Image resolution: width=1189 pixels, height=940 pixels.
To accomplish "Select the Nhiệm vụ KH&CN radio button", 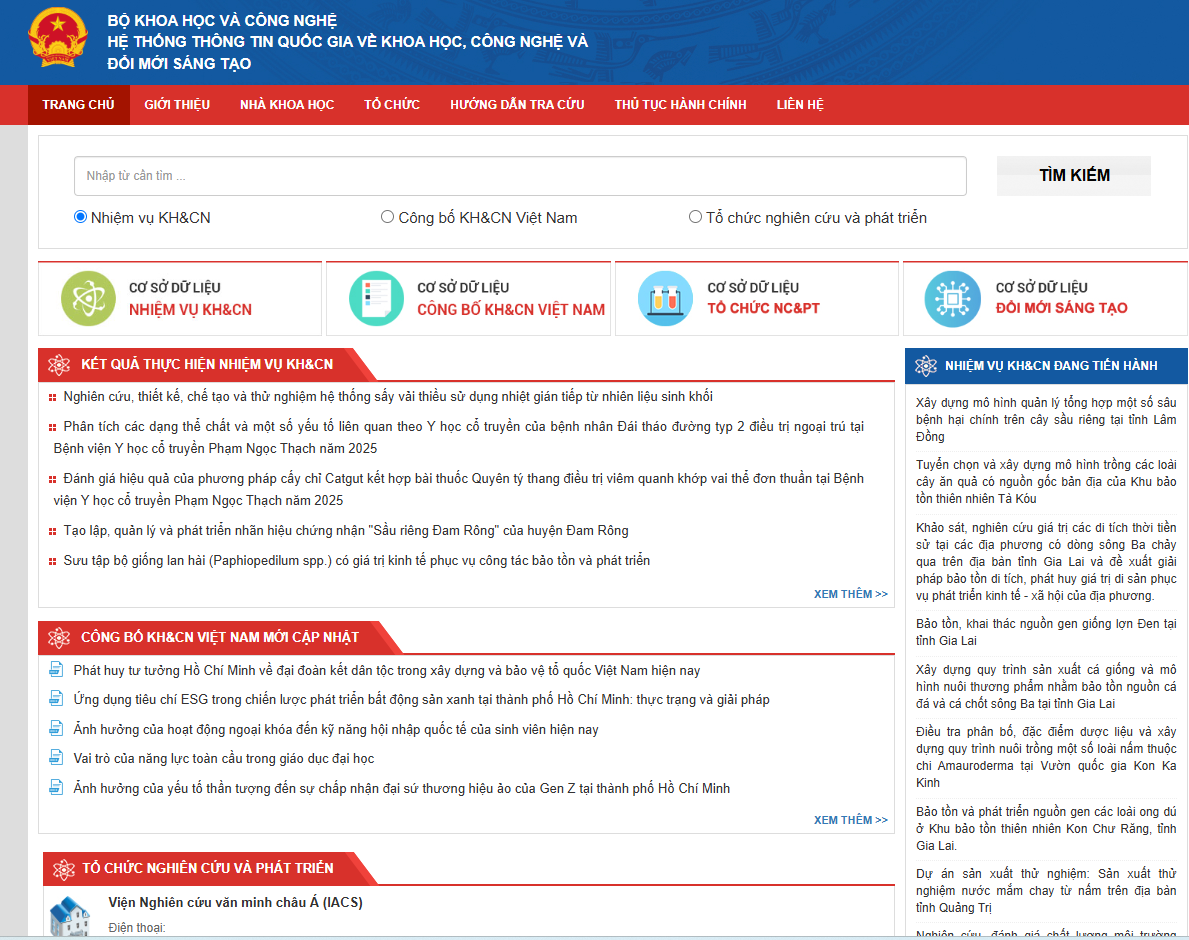I will pos(80,217).
